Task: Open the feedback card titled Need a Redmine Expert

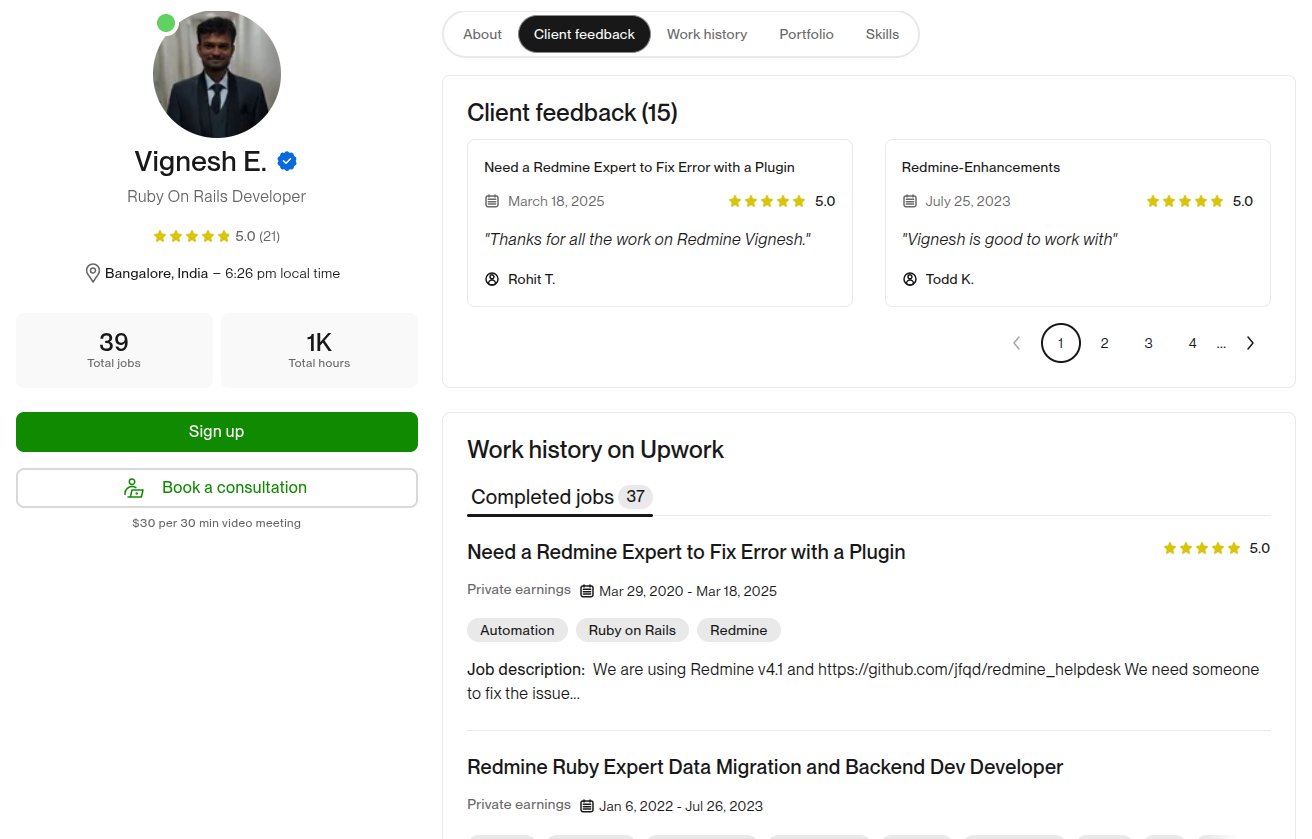Action: click(639, 167)
